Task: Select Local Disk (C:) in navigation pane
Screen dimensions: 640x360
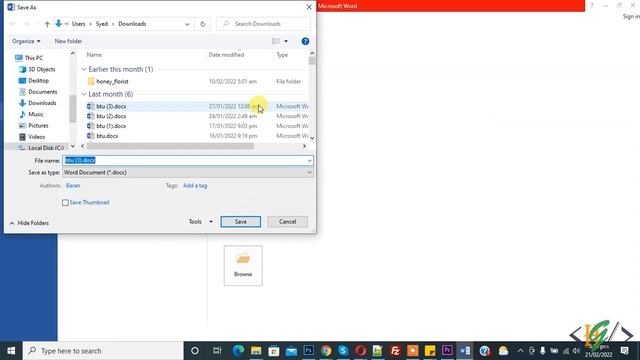Action: pos(41,148)
